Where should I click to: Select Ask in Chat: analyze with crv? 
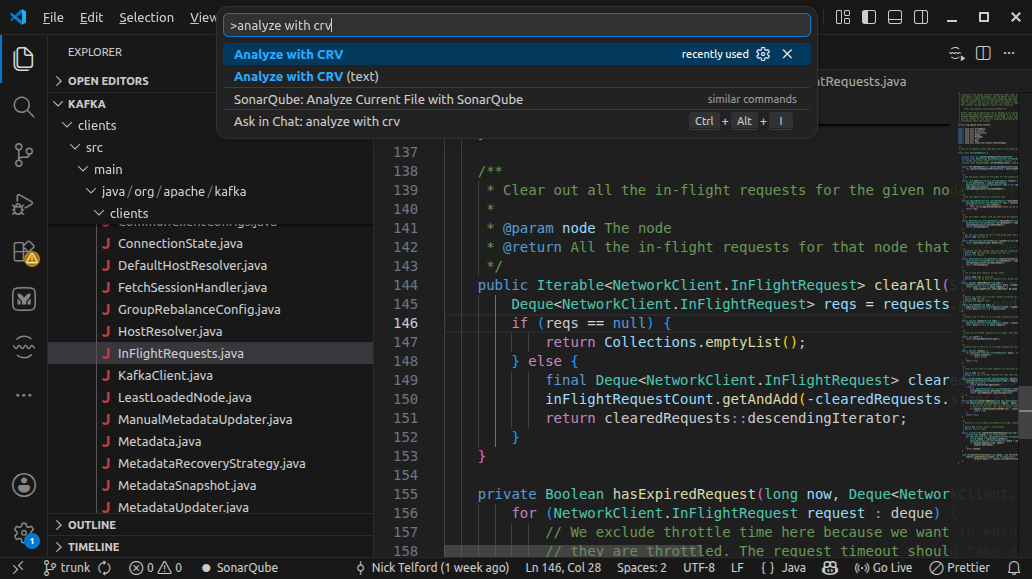tap(517, 122)
